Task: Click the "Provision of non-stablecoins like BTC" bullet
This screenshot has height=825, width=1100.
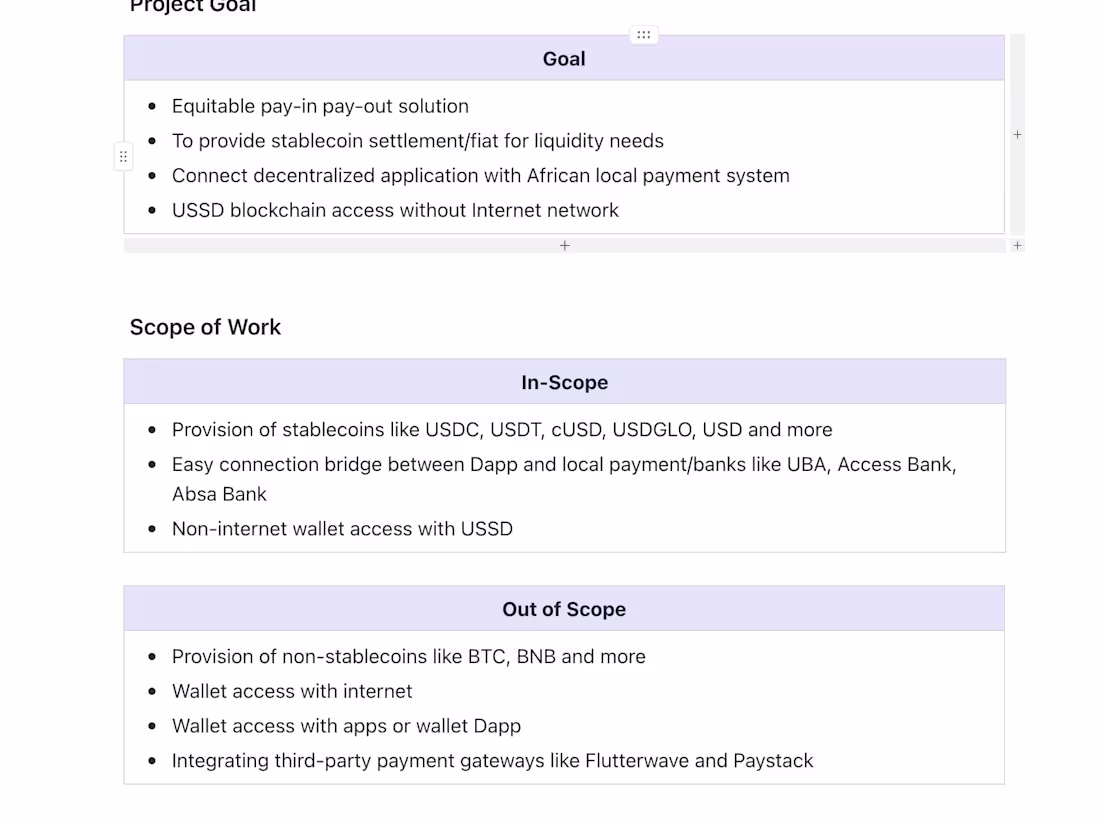Action: pos(408,657)
